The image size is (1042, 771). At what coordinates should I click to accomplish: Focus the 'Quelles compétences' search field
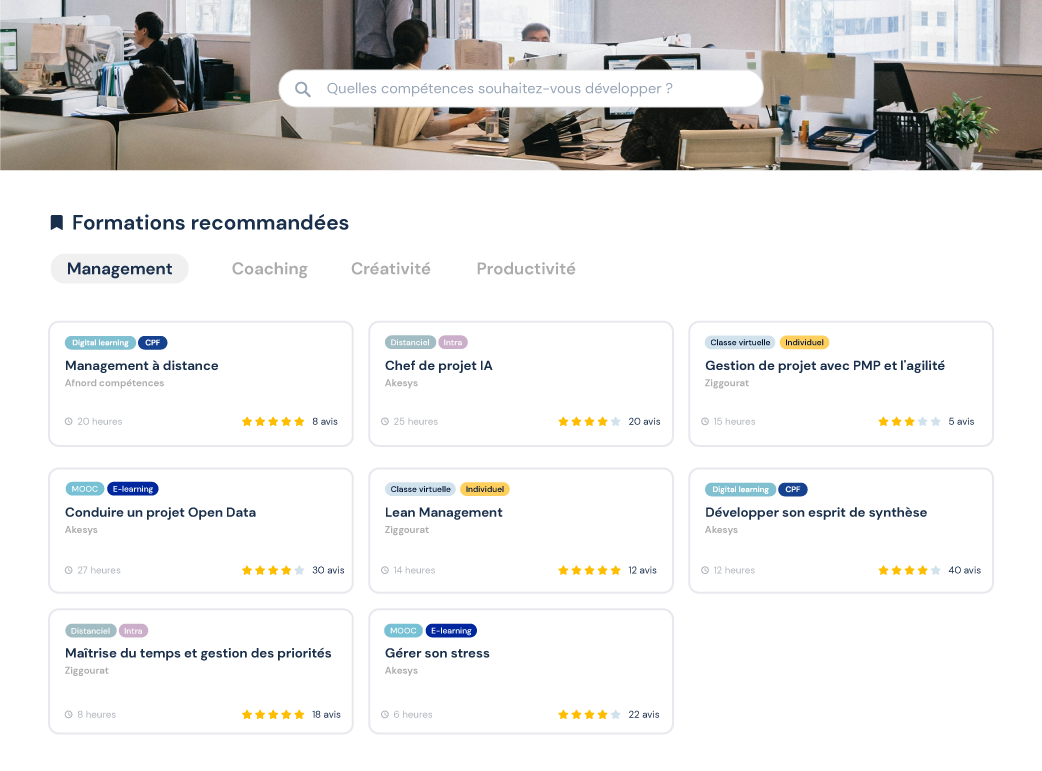(x=521, y=88)
